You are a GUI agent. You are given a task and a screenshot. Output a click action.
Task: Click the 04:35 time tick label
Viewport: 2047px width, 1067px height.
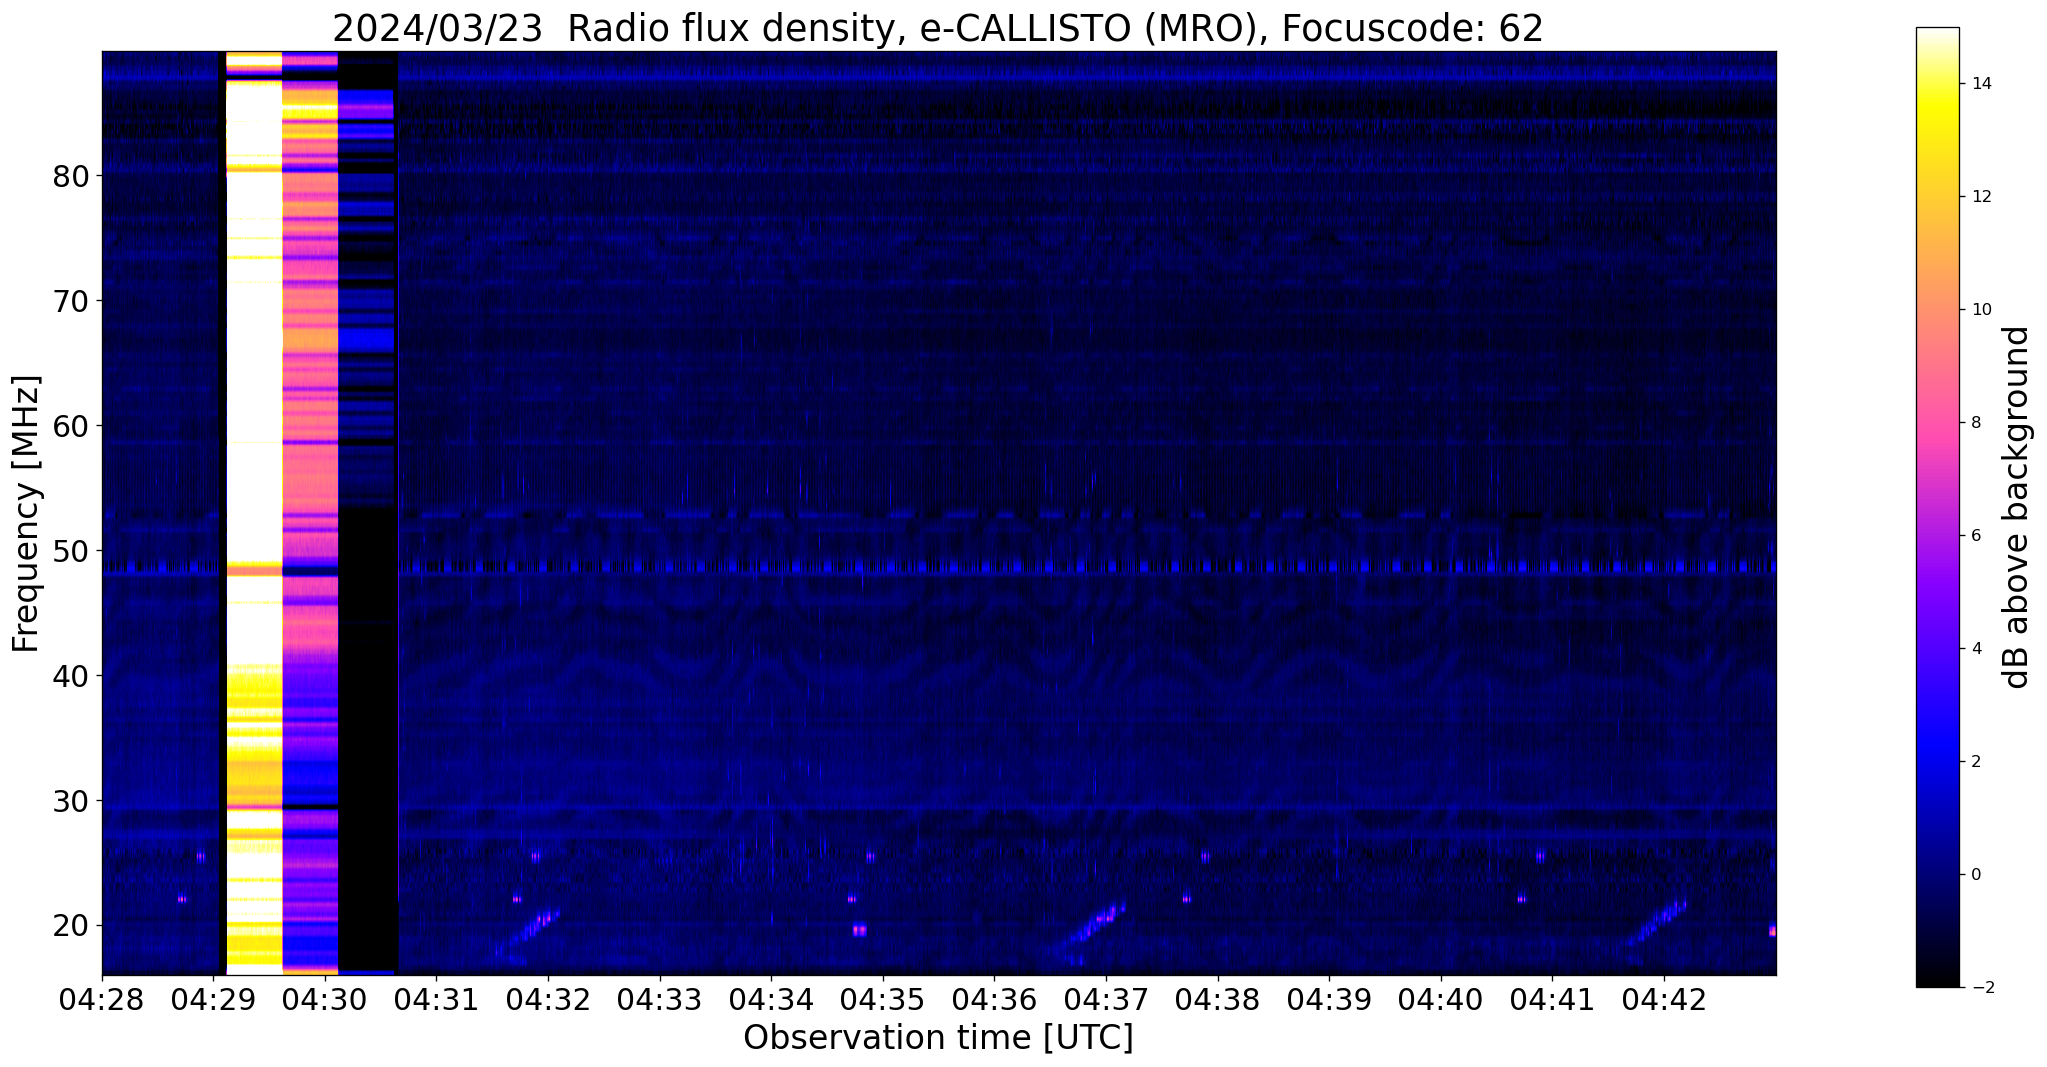pos(883,1000)
